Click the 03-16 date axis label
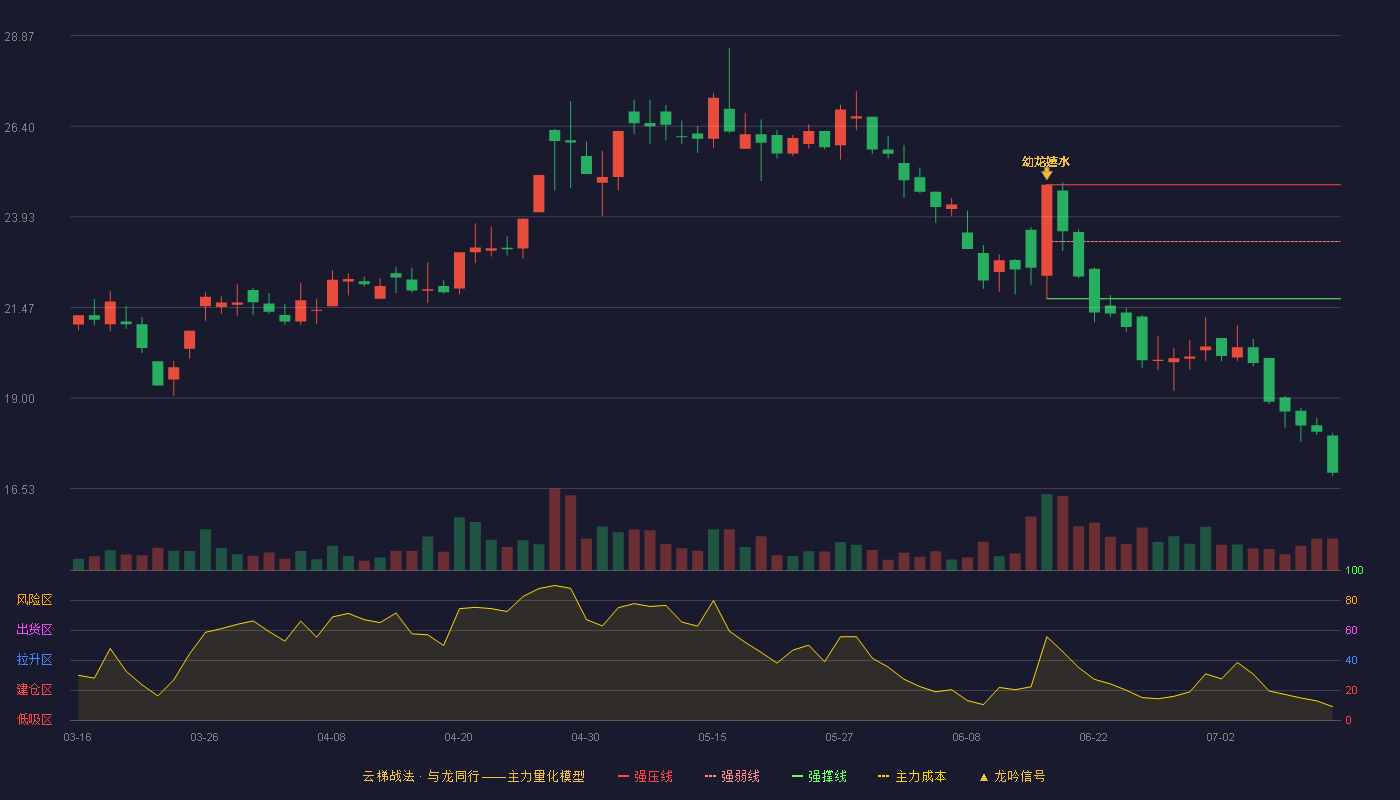 (77, 737)
